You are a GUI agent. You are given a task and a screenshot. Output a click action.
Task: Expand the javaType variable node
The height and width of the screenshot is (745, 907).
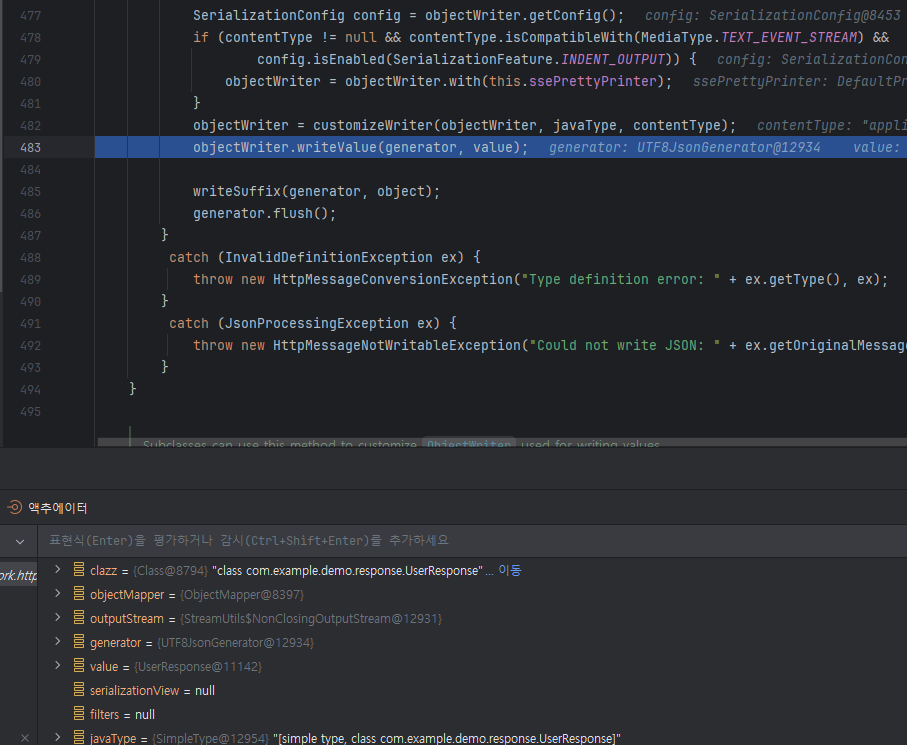click(x=57, y=737)
